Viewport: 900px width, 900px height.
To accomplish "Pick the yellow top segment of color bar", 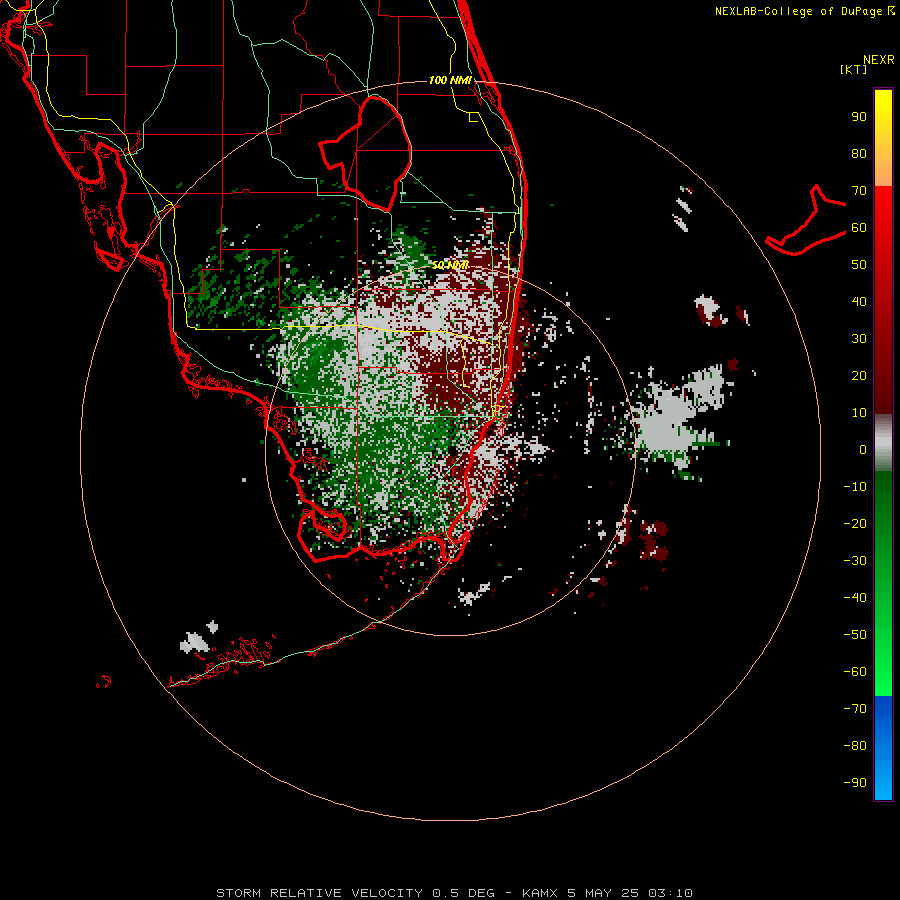I will pos(883,138).
